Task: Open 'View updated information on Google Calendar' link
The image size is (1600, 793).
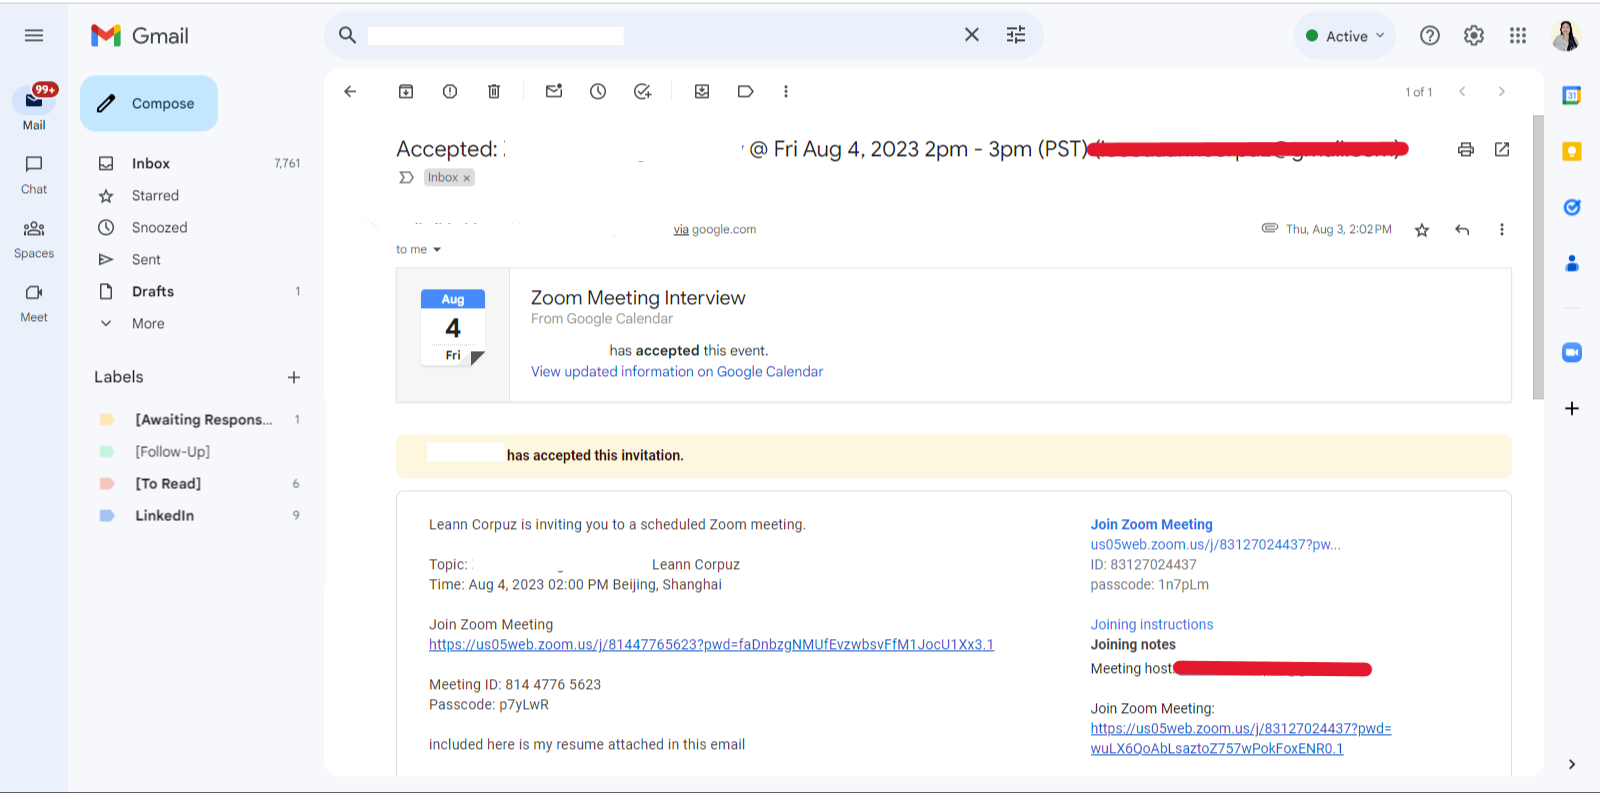Action: (x=677, y=372)
